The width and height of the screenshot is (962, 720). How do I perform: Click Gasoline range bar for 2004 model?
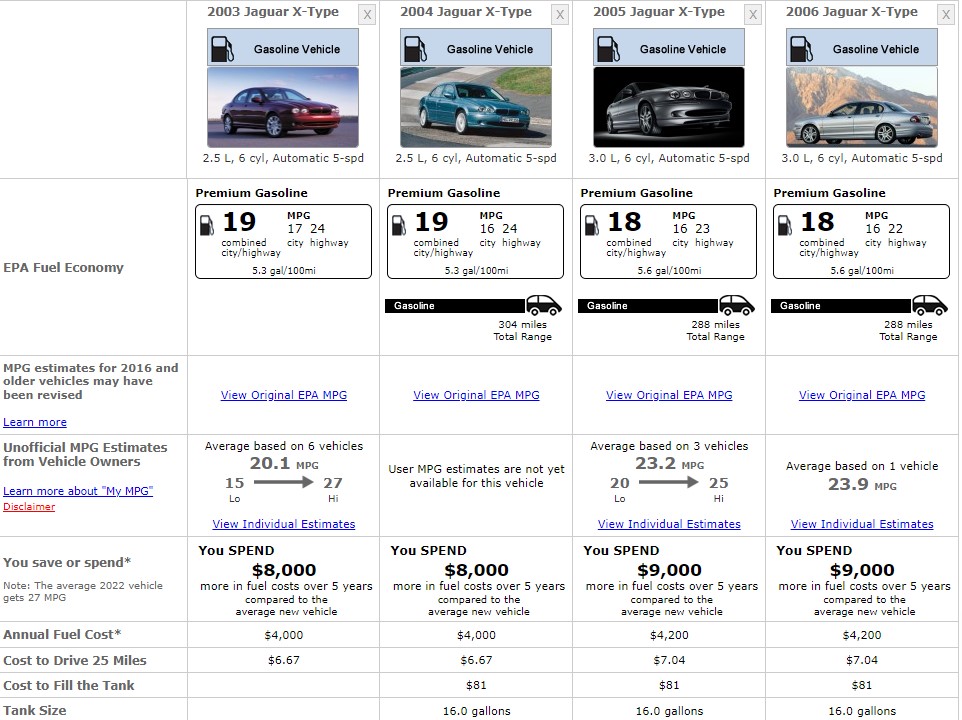455,305
